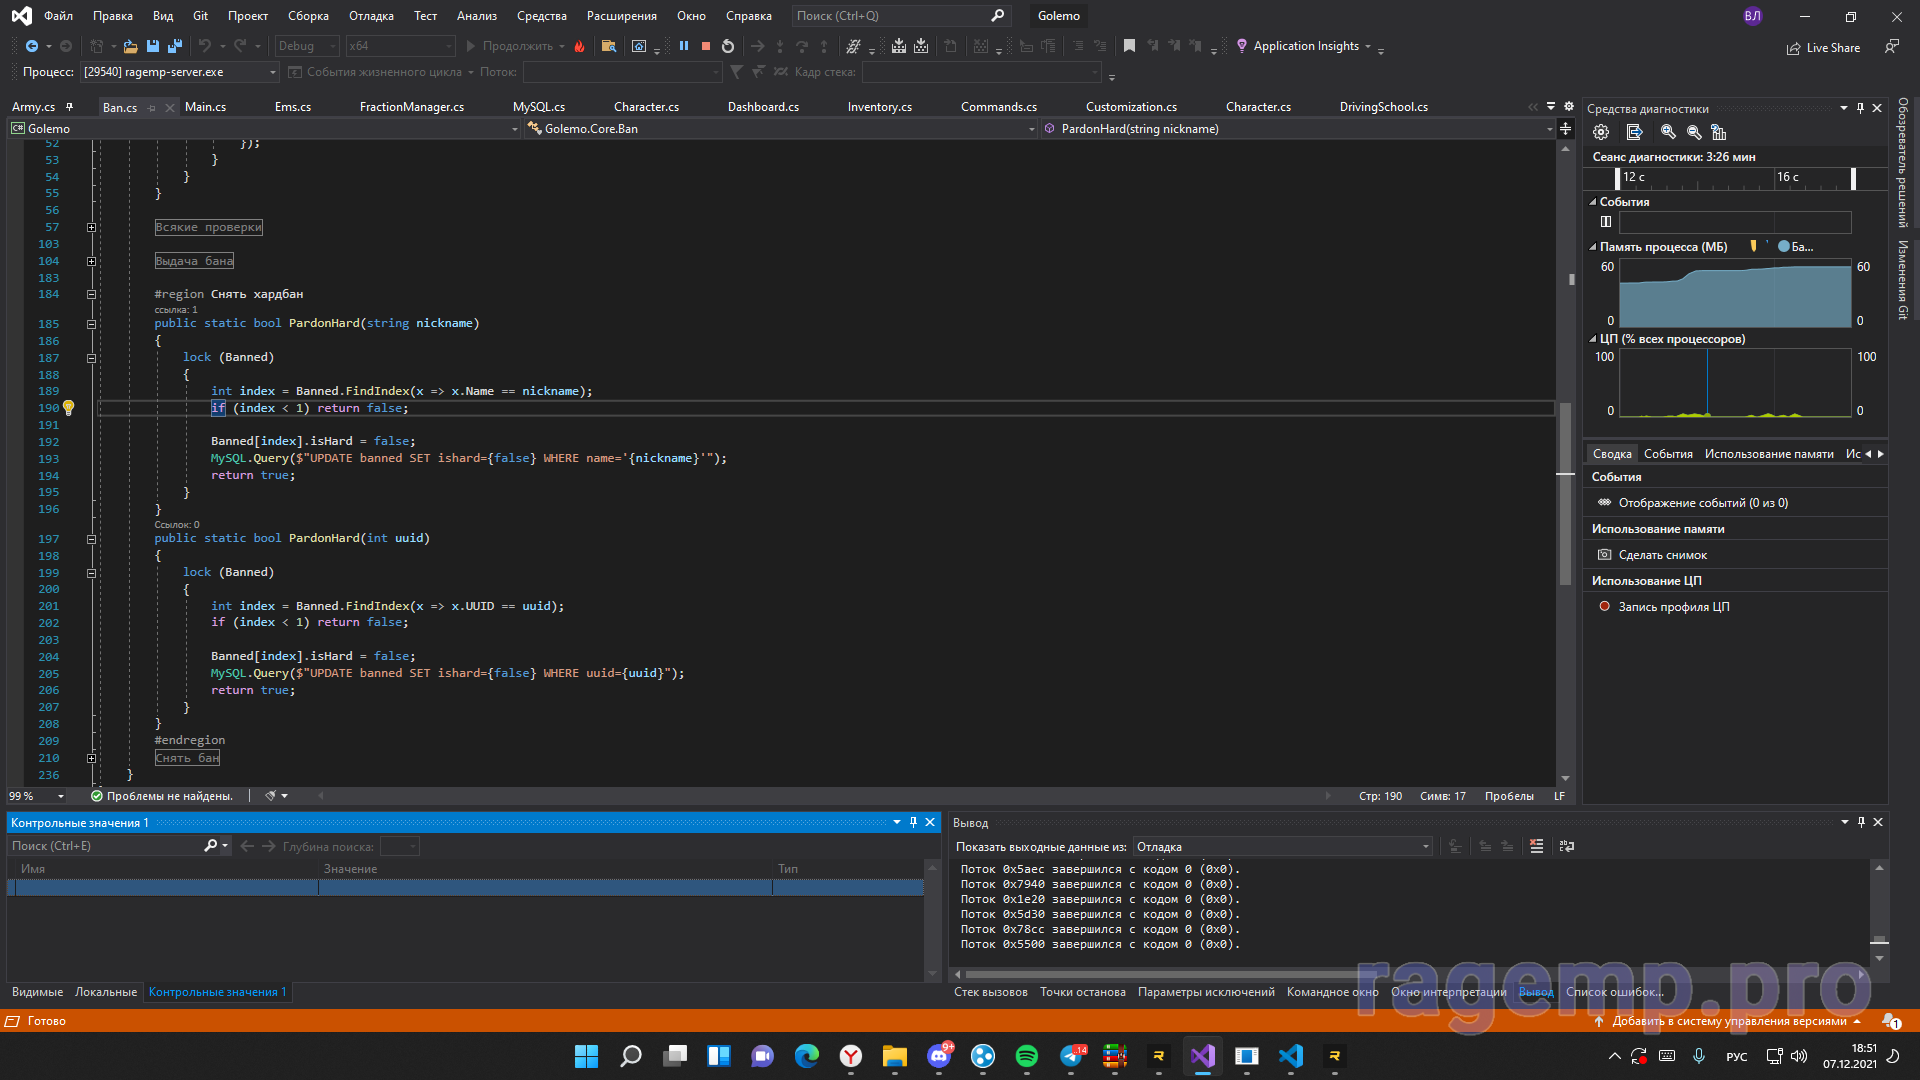The height and width of the screenshot is (1080, 1920).
Task: Click the Live Share button
Action: [1823, 48]
